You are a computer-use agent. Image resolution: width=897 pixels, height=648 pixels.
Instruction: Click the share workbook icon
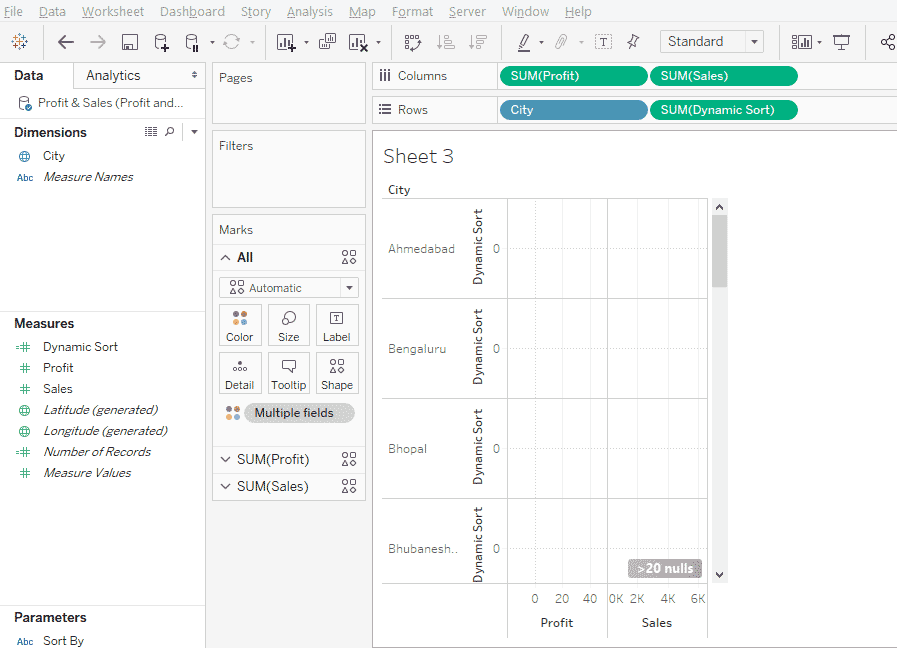886,41
